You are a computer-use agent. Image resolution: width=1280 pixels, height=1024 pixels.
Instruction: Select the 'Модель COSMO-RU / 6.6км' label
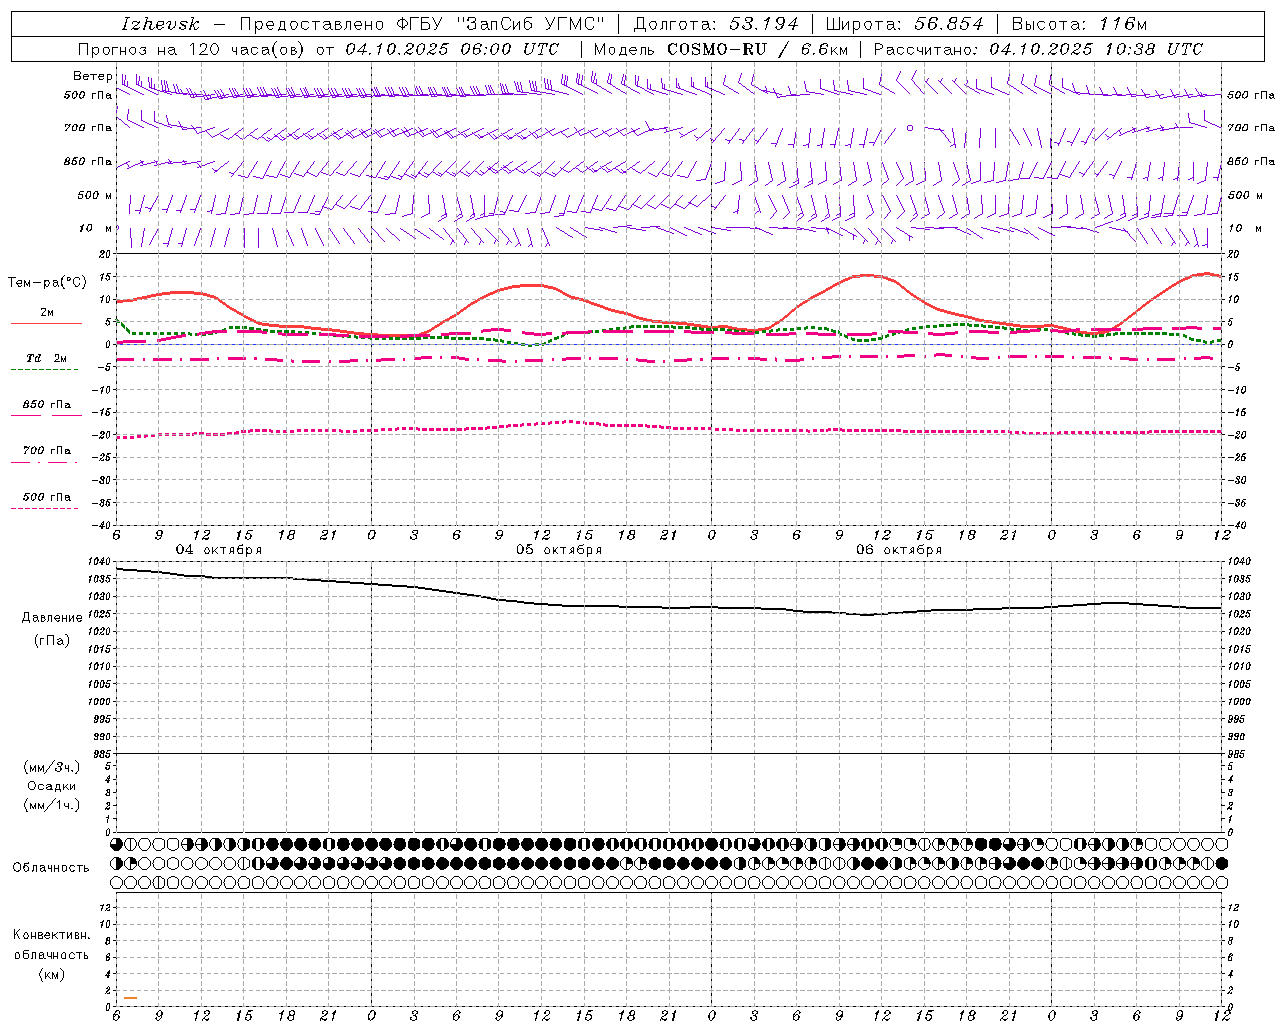[721, 49]
